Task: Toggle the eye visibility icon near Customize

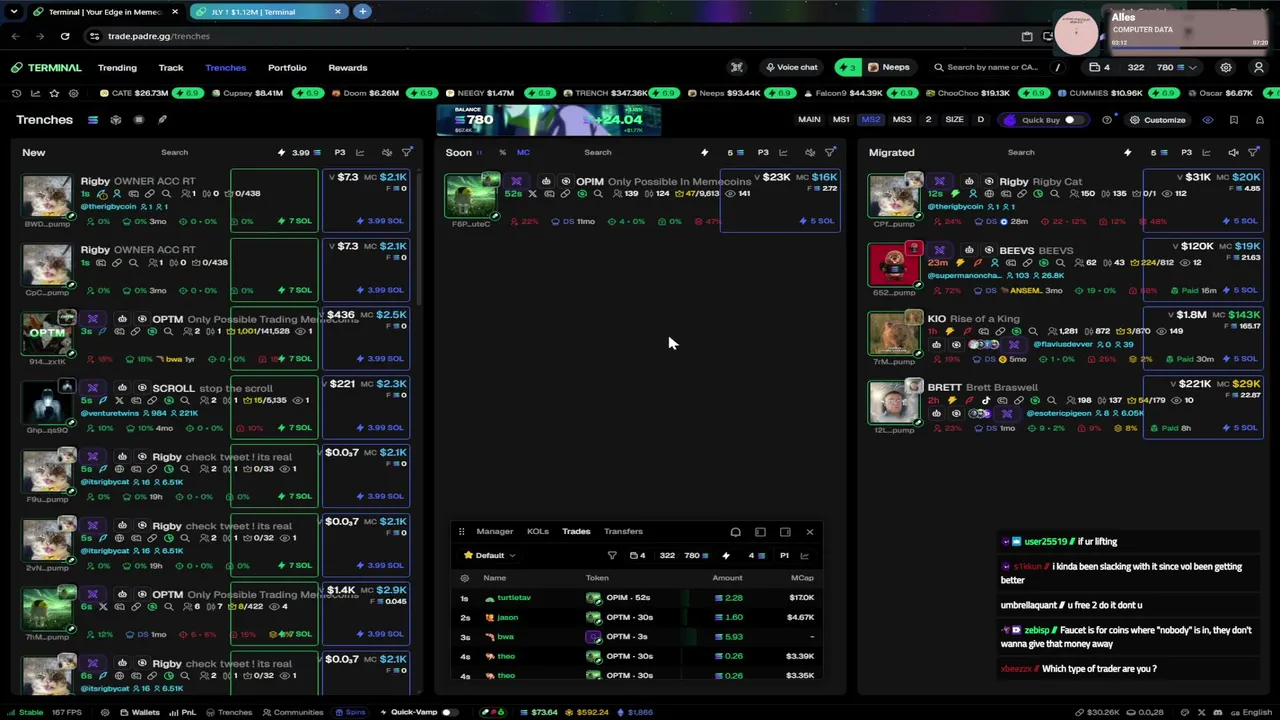Action: coord(1208,120)
